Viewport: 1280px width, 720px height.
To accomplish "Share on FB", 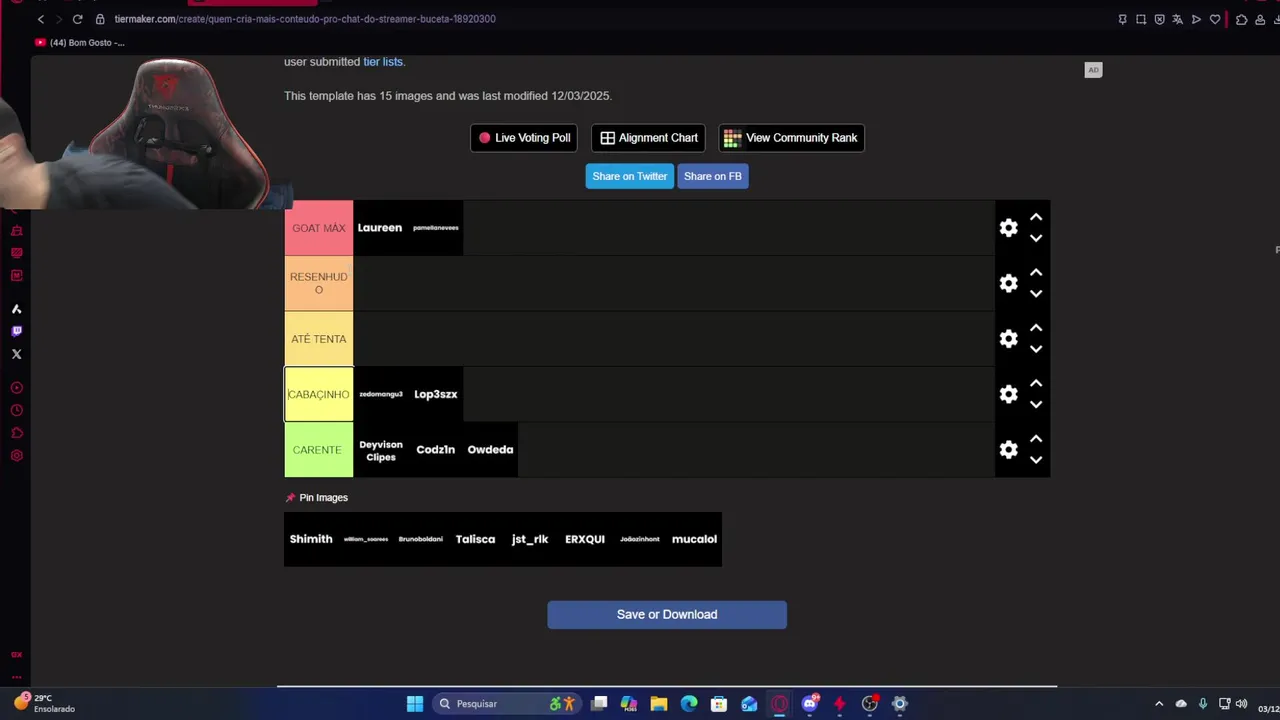I will pyautogui.click(x=713, y=176).
